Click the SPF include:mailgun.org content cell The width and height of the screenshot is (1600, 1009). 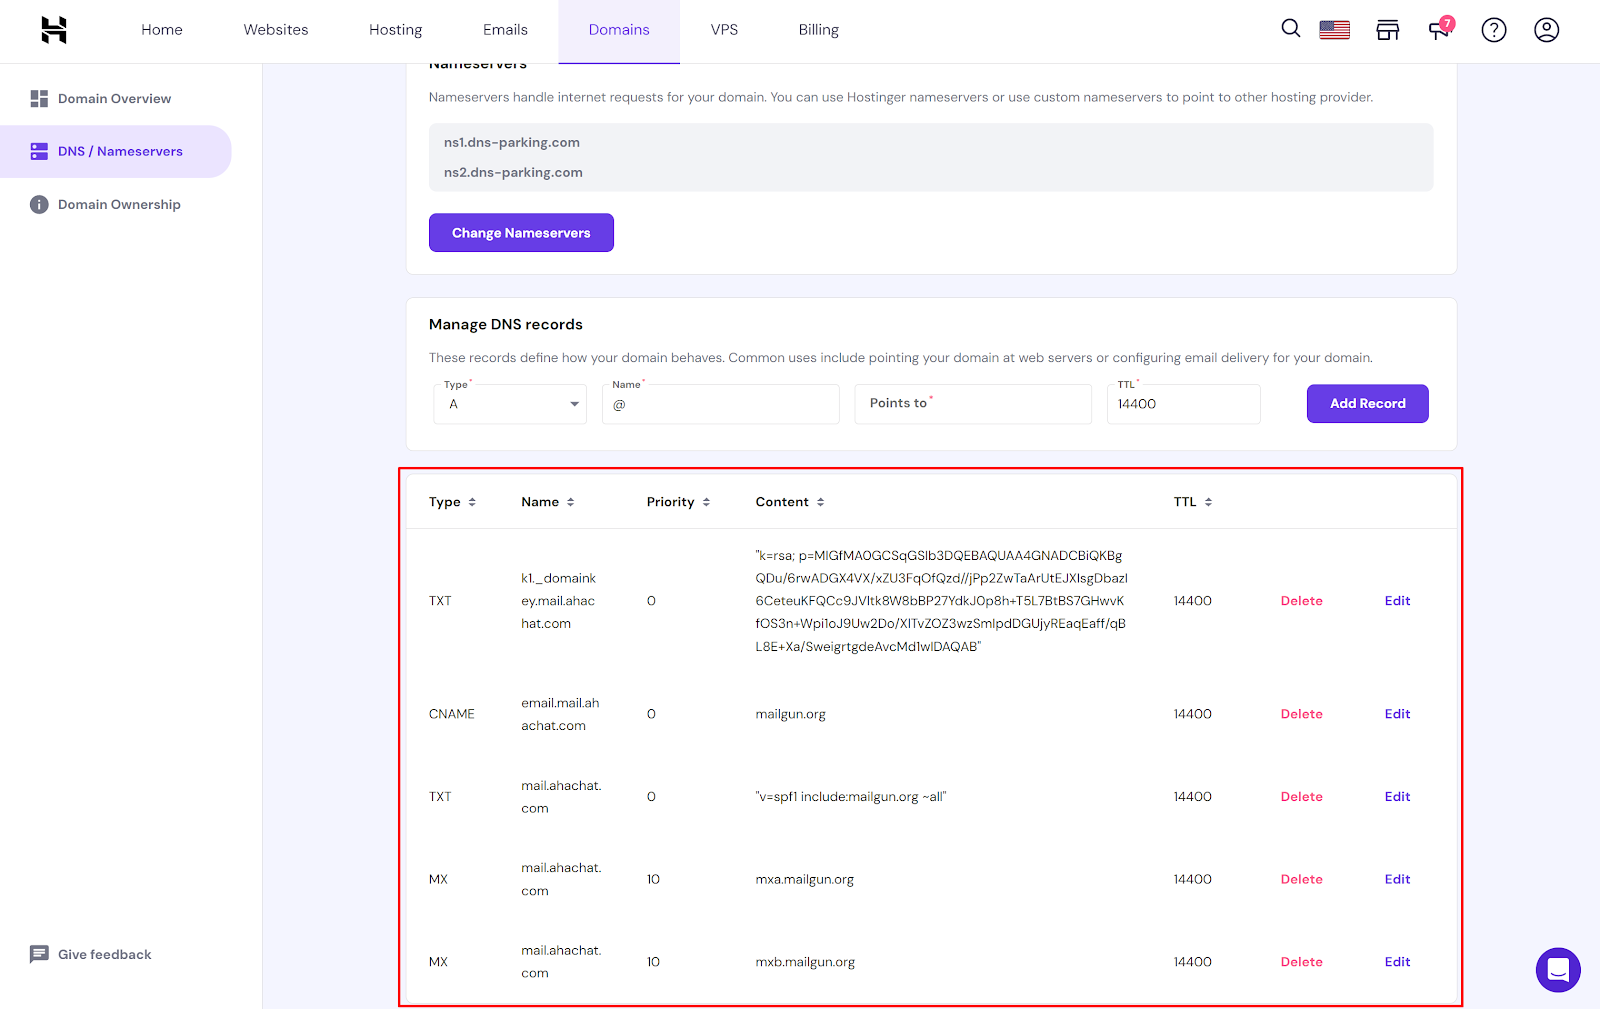point(850,797)
